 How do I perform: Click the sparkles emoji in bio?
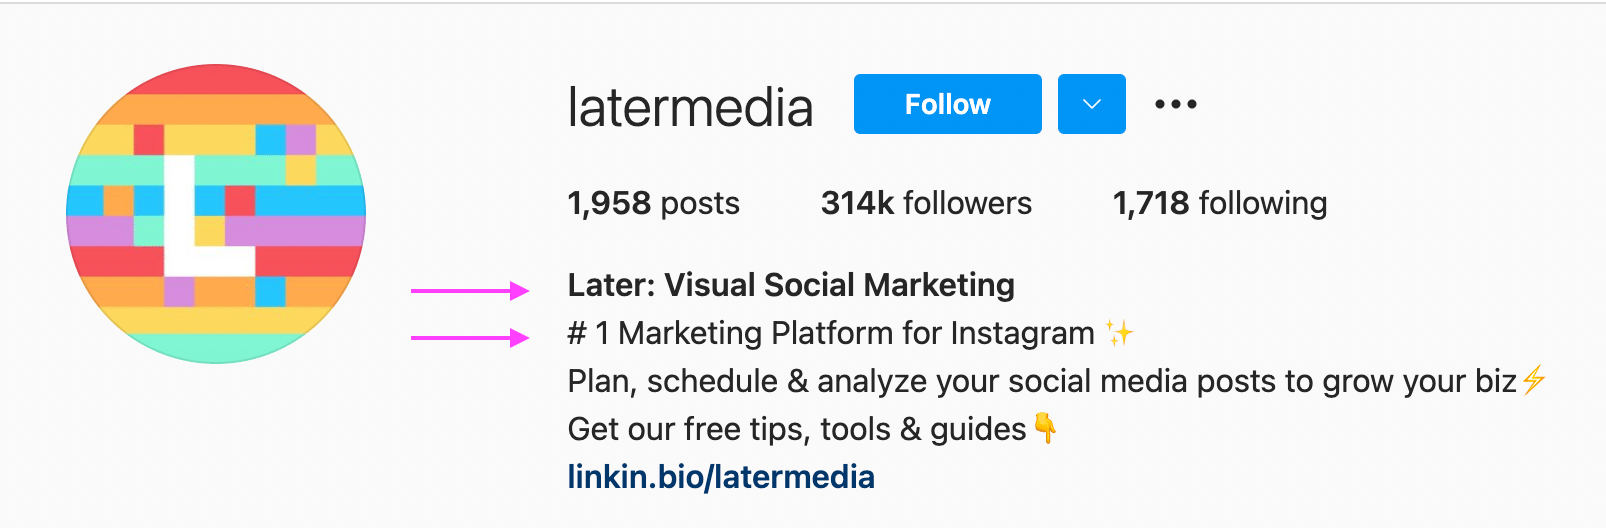coord(1120,332)
